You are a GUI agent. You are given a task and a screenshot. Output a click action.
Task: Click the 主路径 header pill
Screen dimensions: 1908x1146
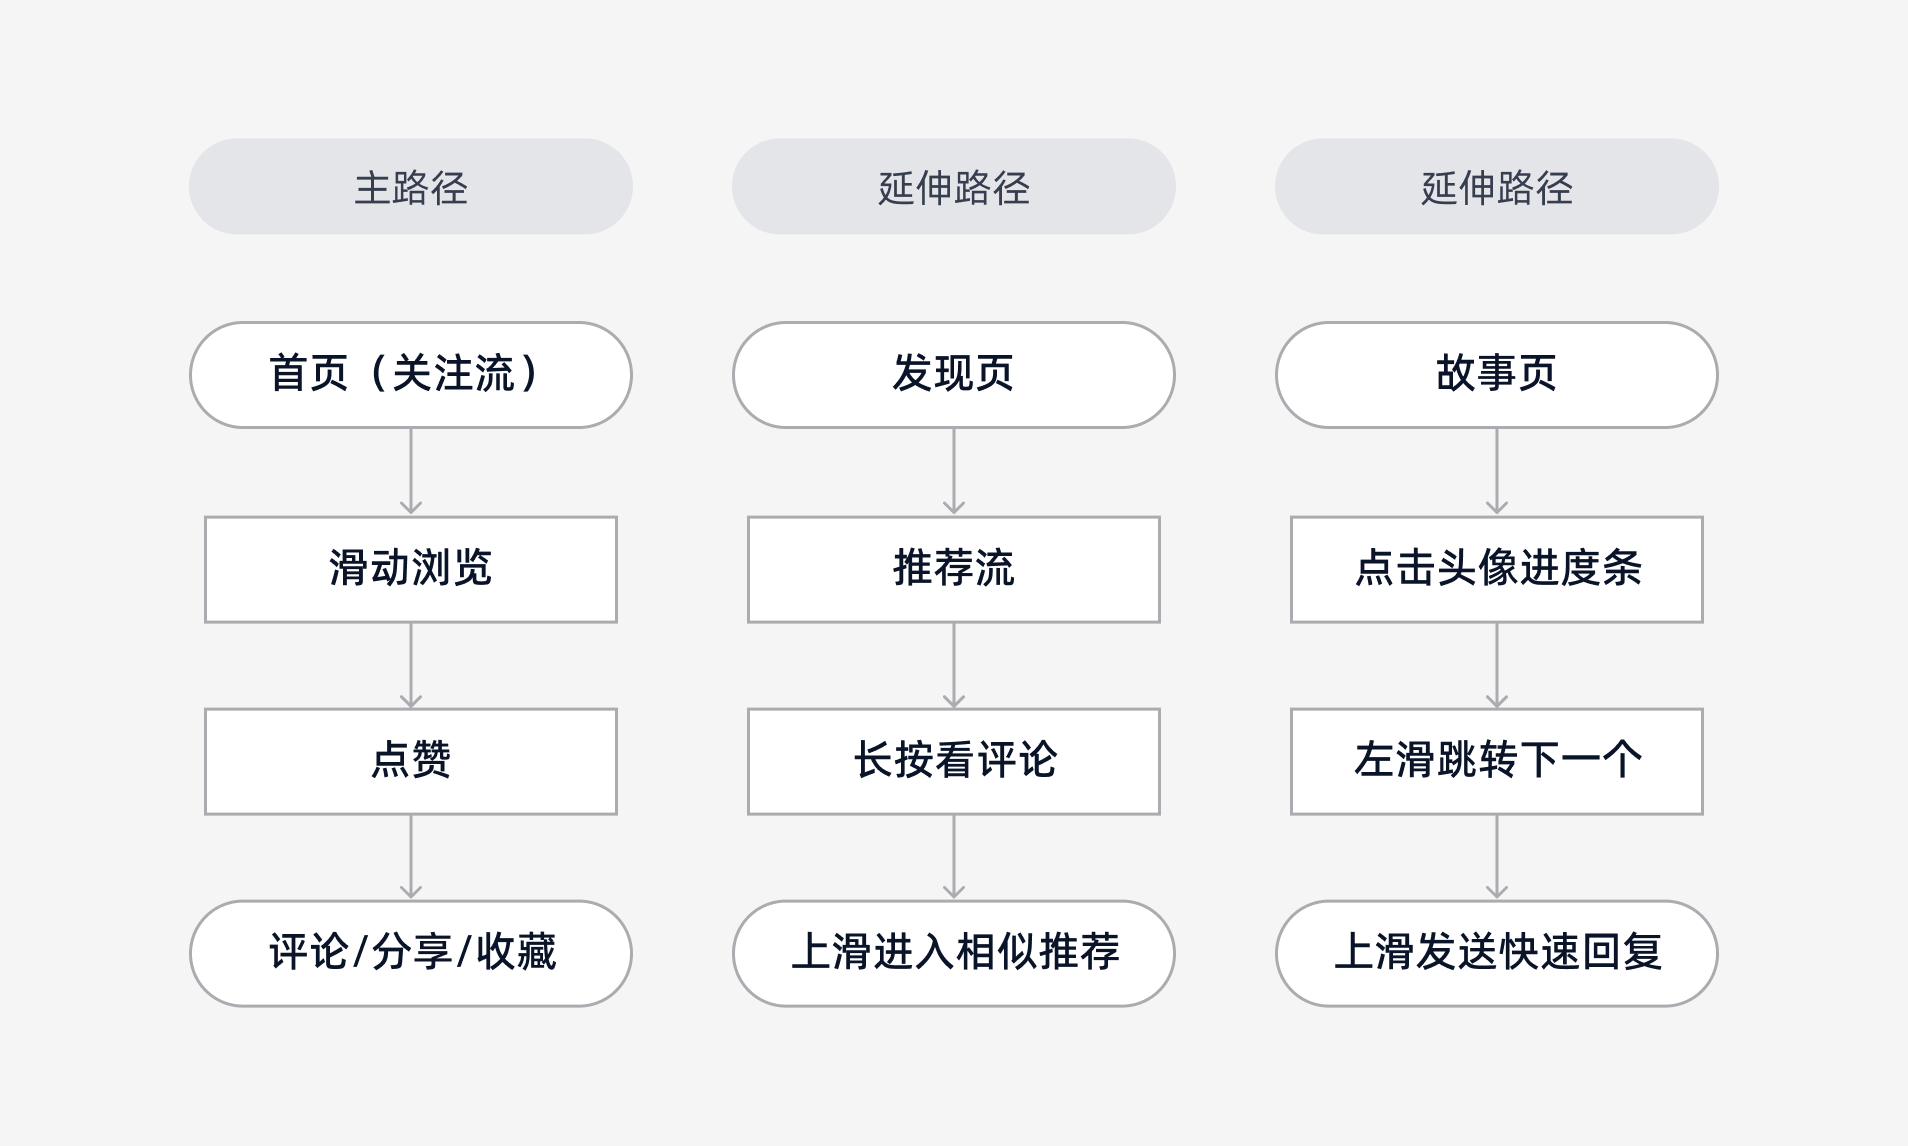click(x=410, y=187)
